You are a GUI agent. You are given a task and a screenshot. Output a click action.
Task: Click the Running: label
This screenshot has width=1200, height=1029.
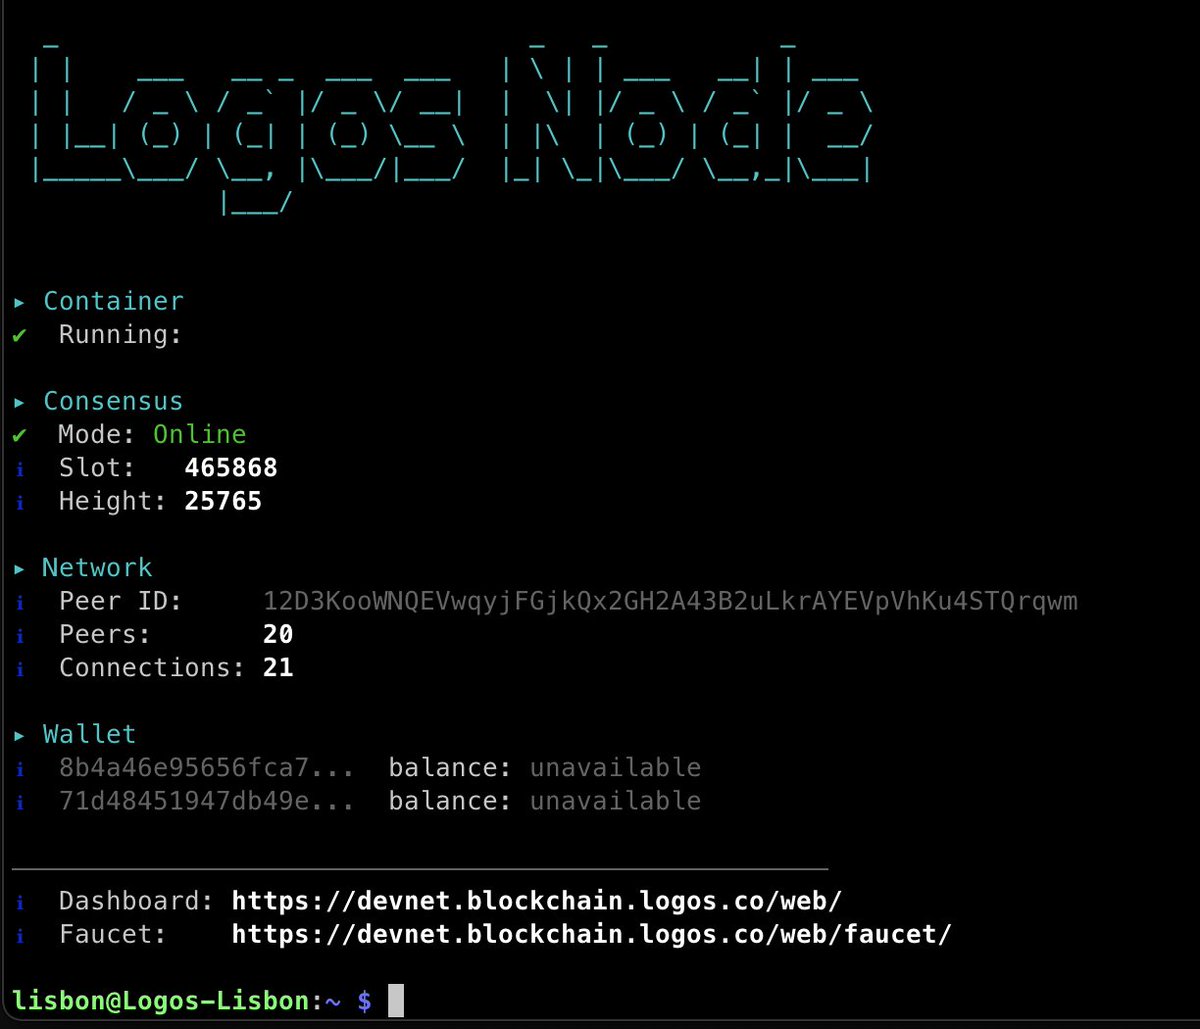(121, 335)
